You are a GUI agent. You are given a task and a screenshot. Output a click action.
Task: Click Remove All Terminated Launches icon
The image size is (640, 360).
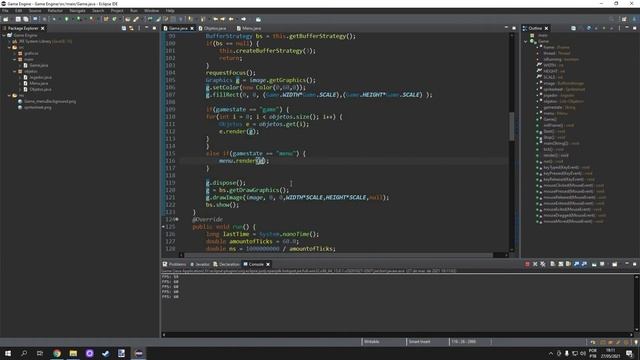(x=543, y=264)
